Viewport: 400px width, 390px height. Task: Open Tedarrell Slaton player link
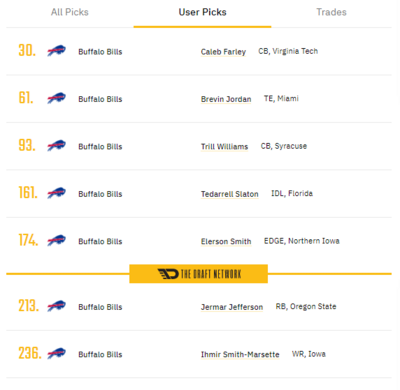coord(229,194)
